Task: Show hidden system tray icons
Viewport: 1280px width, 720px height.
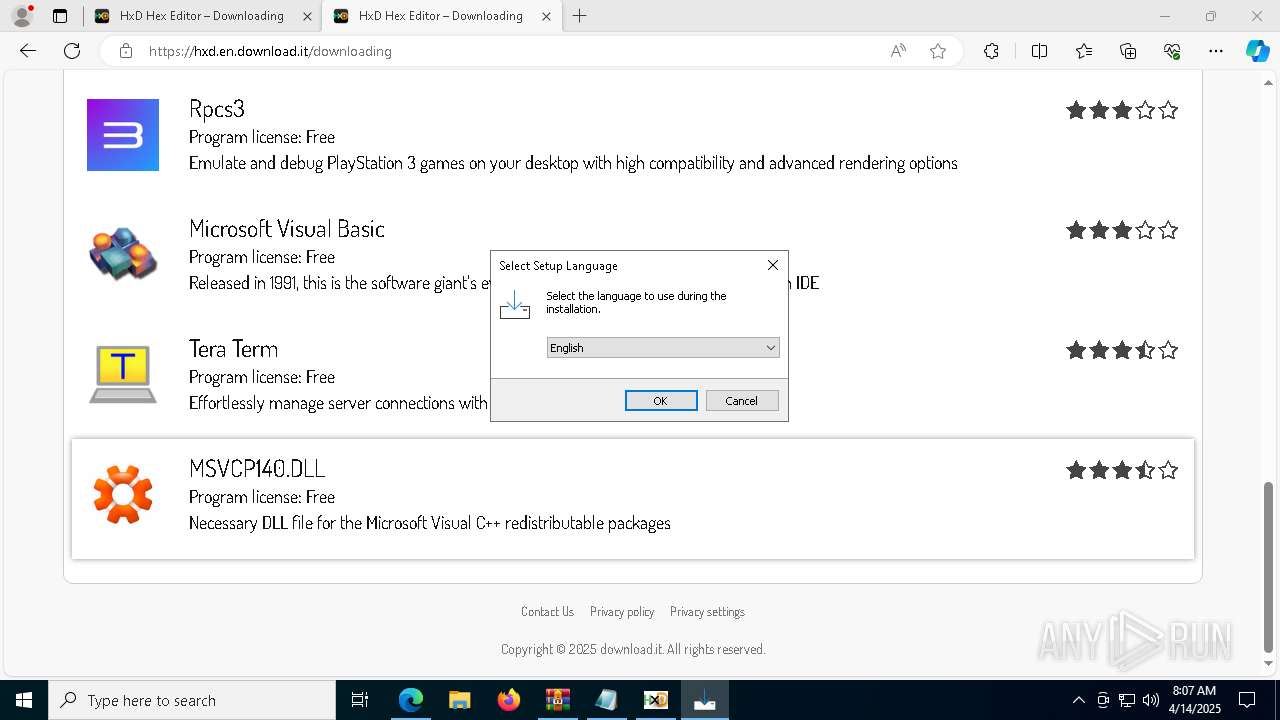Action: pyautogui.click(x=1078, y=700)
